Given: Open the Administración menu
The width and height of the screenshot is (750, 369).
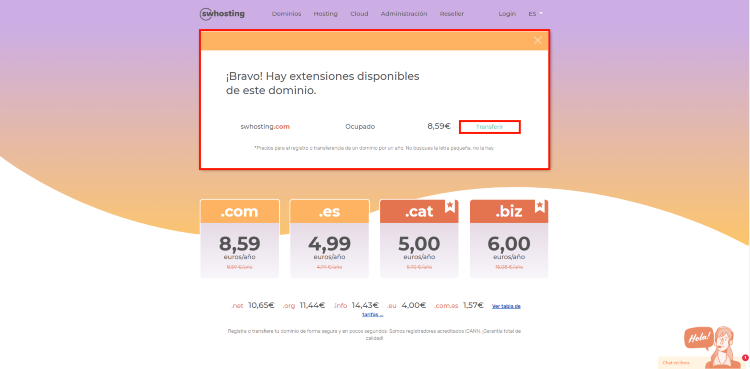Looking at the screenshot, I should point(404,14).
